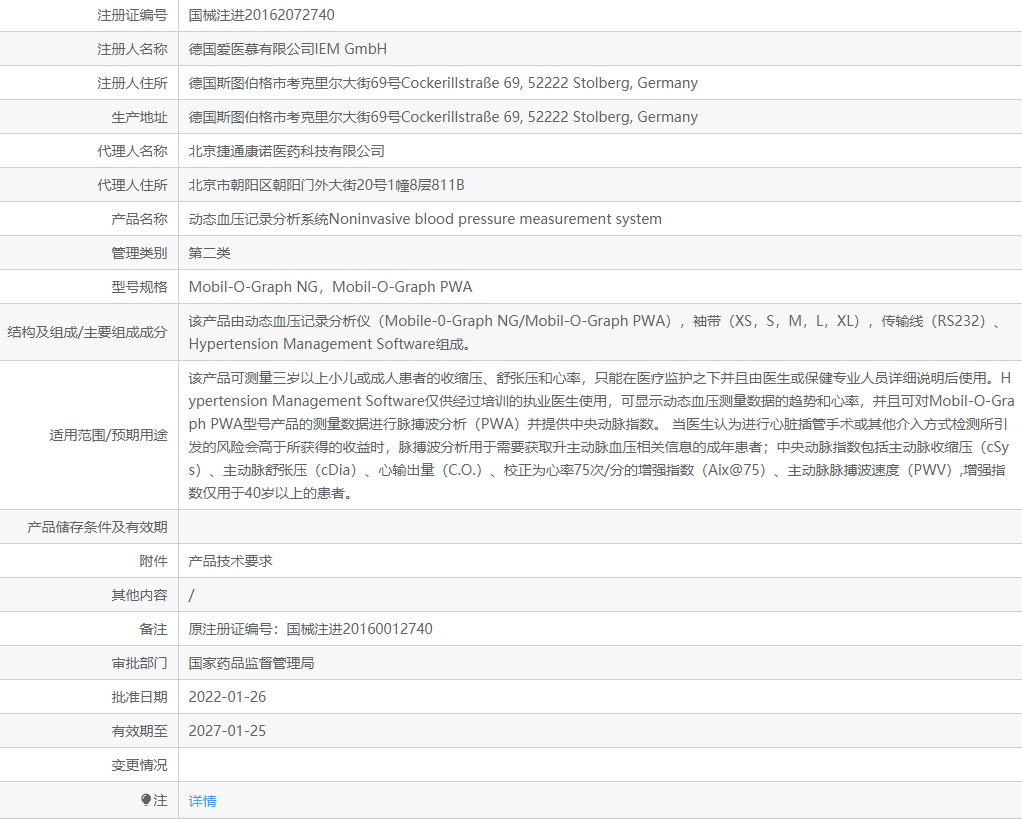Select the product name 动态血压记录分析系统 value
This screenshot has width=1022, height=819.
(x=425, y=219)
